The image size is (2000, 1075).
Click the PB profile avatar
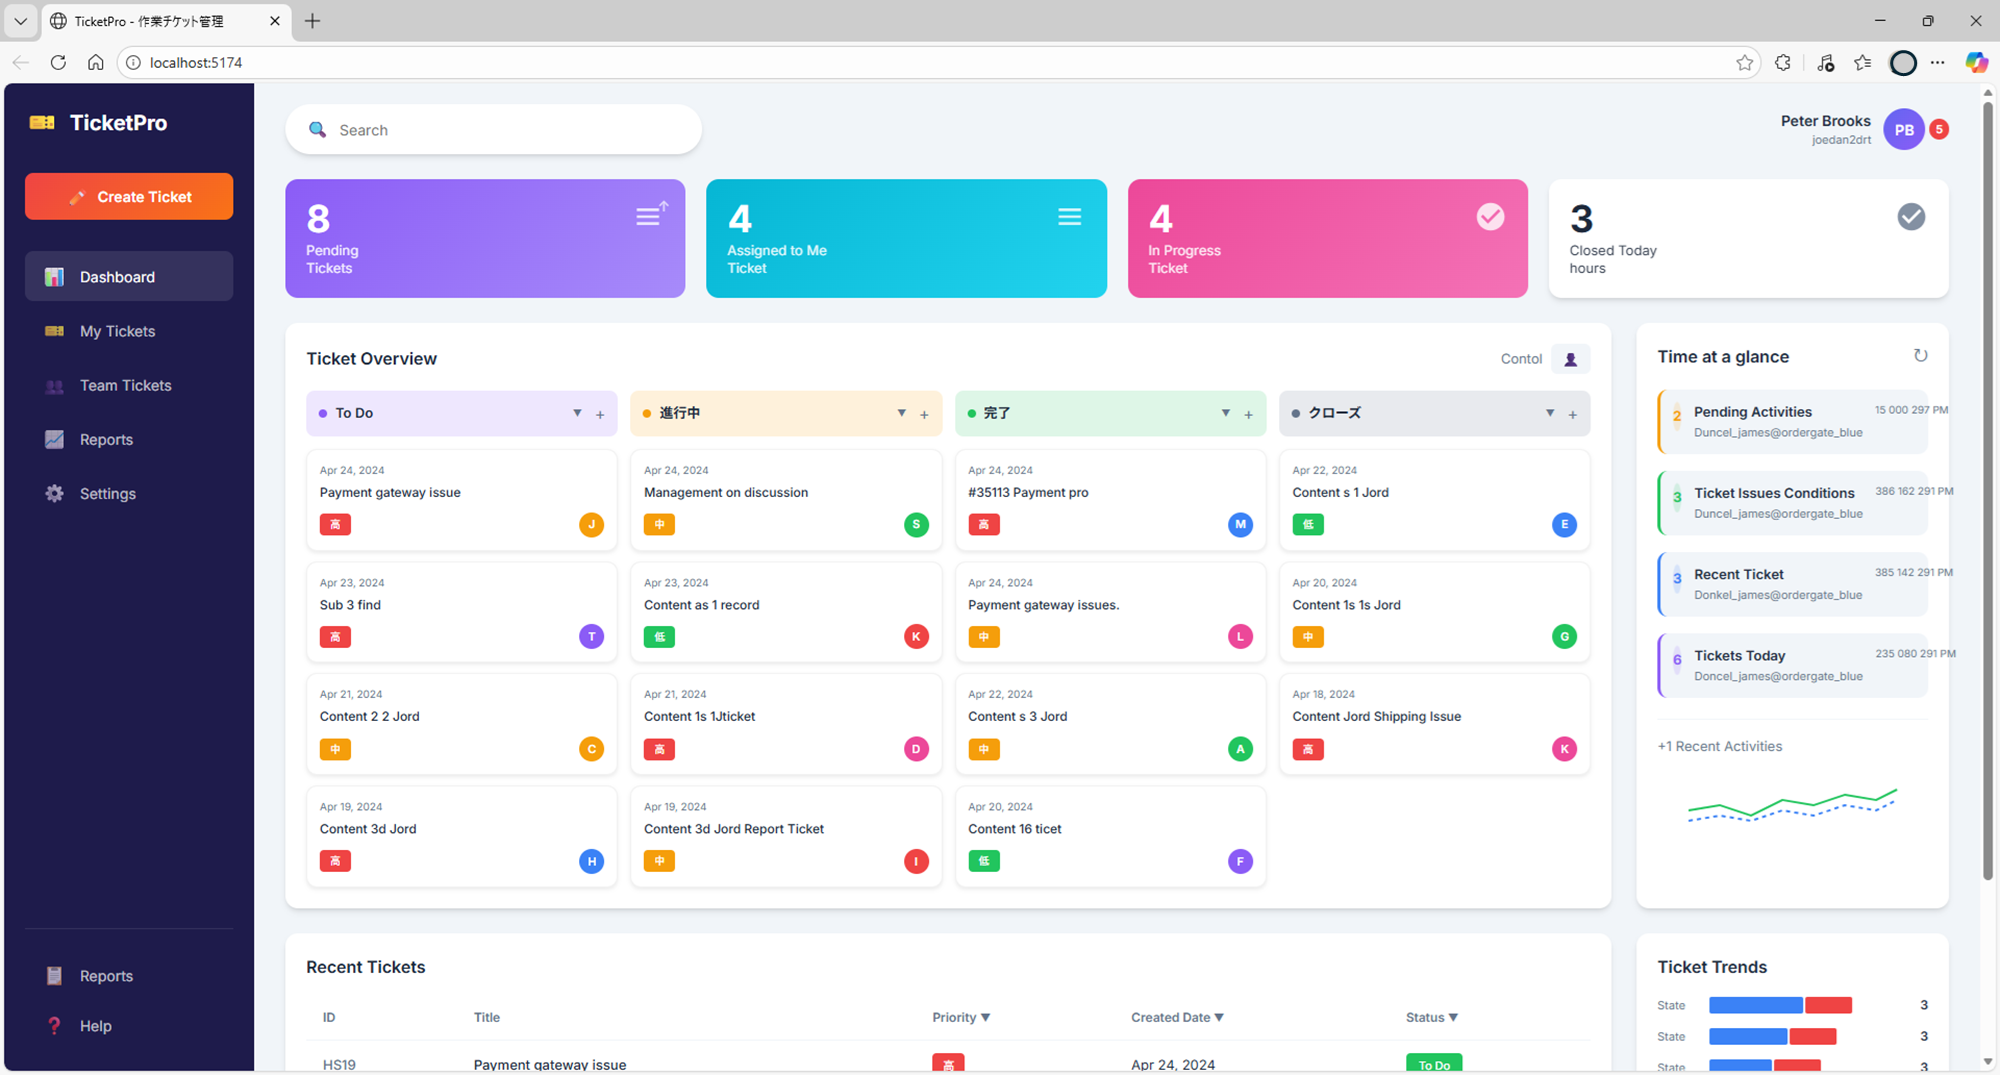1904,129
